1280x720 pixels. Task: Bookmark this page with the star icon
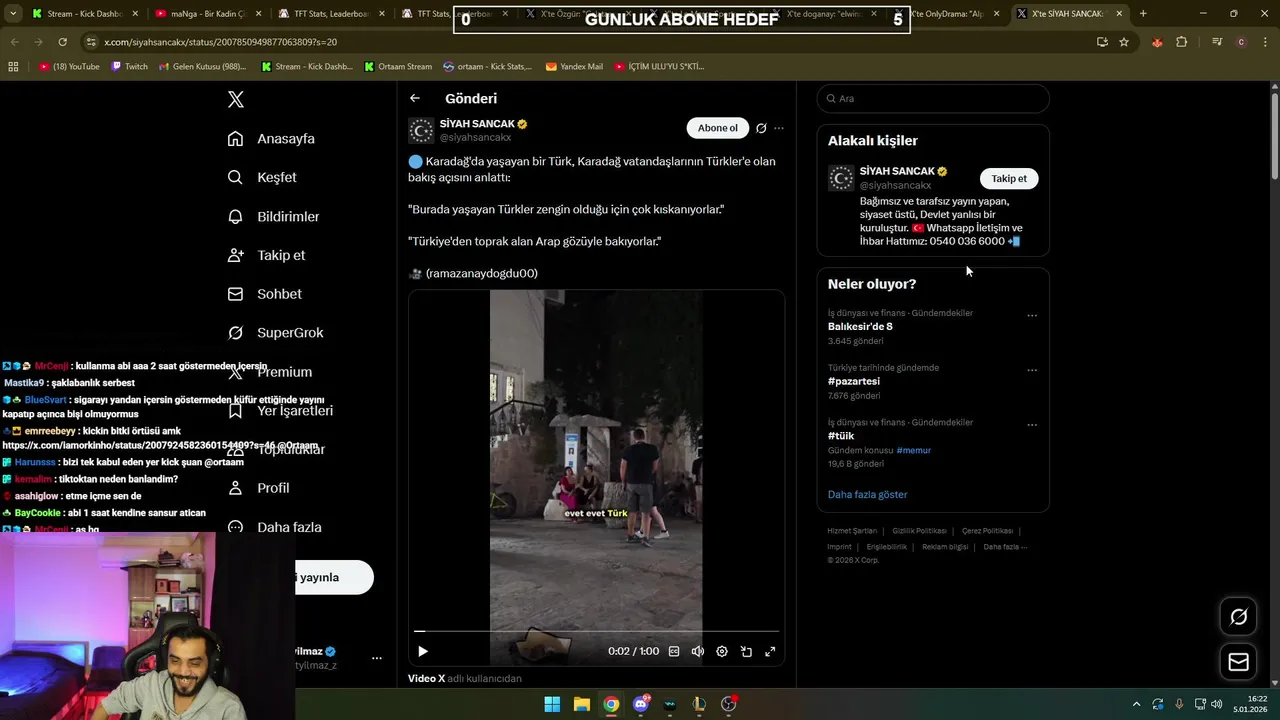[1124, 42]
